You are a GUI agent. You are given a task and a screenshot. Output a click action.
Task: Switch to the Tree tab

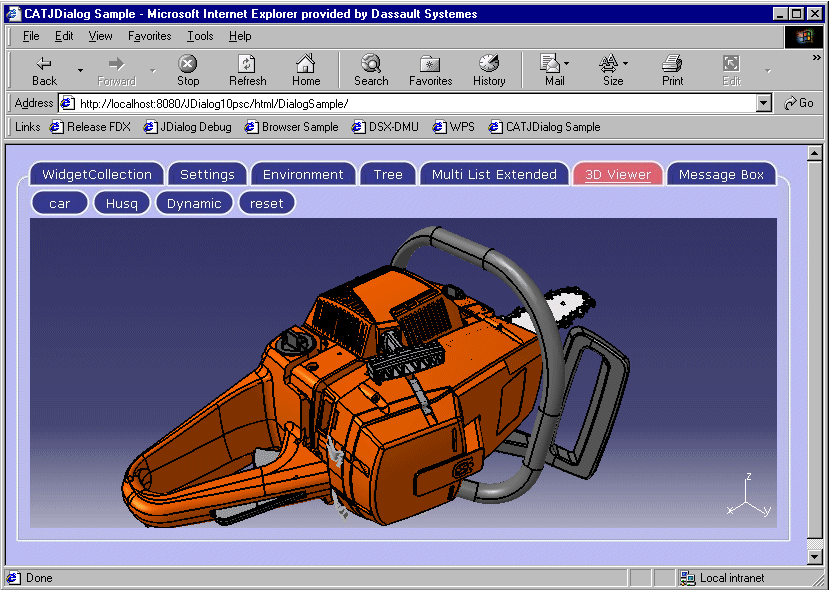click(388, 174)
